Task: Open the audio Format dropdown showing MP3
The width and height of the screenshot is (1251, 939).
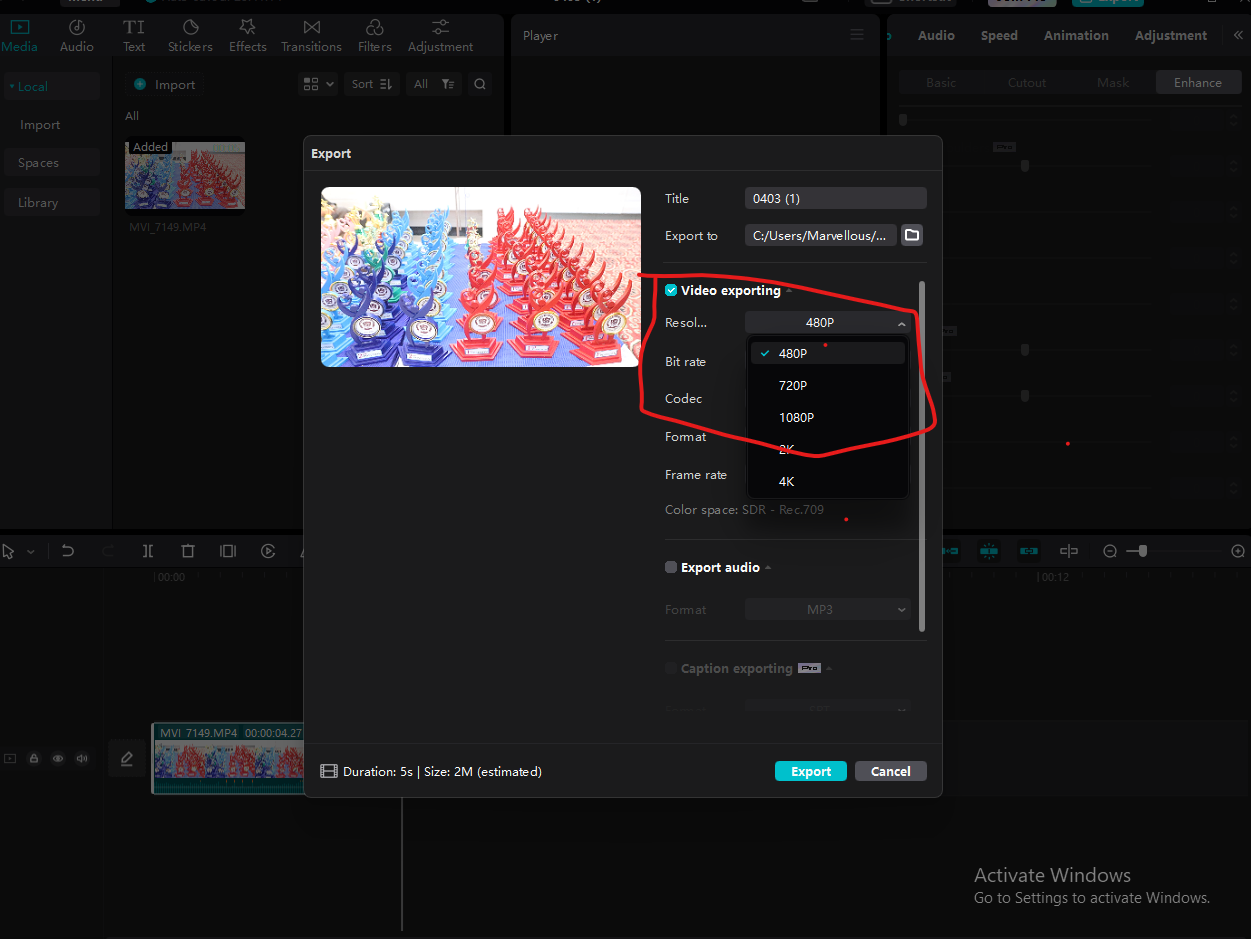Action: 827,609
